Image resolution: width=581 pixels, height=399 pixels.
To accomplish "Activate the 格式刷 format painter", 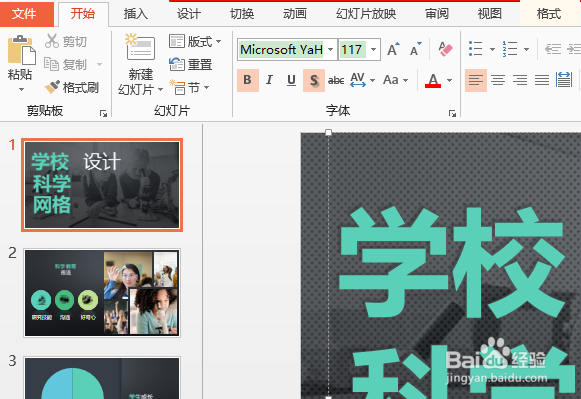I will (x=72, y=87).
